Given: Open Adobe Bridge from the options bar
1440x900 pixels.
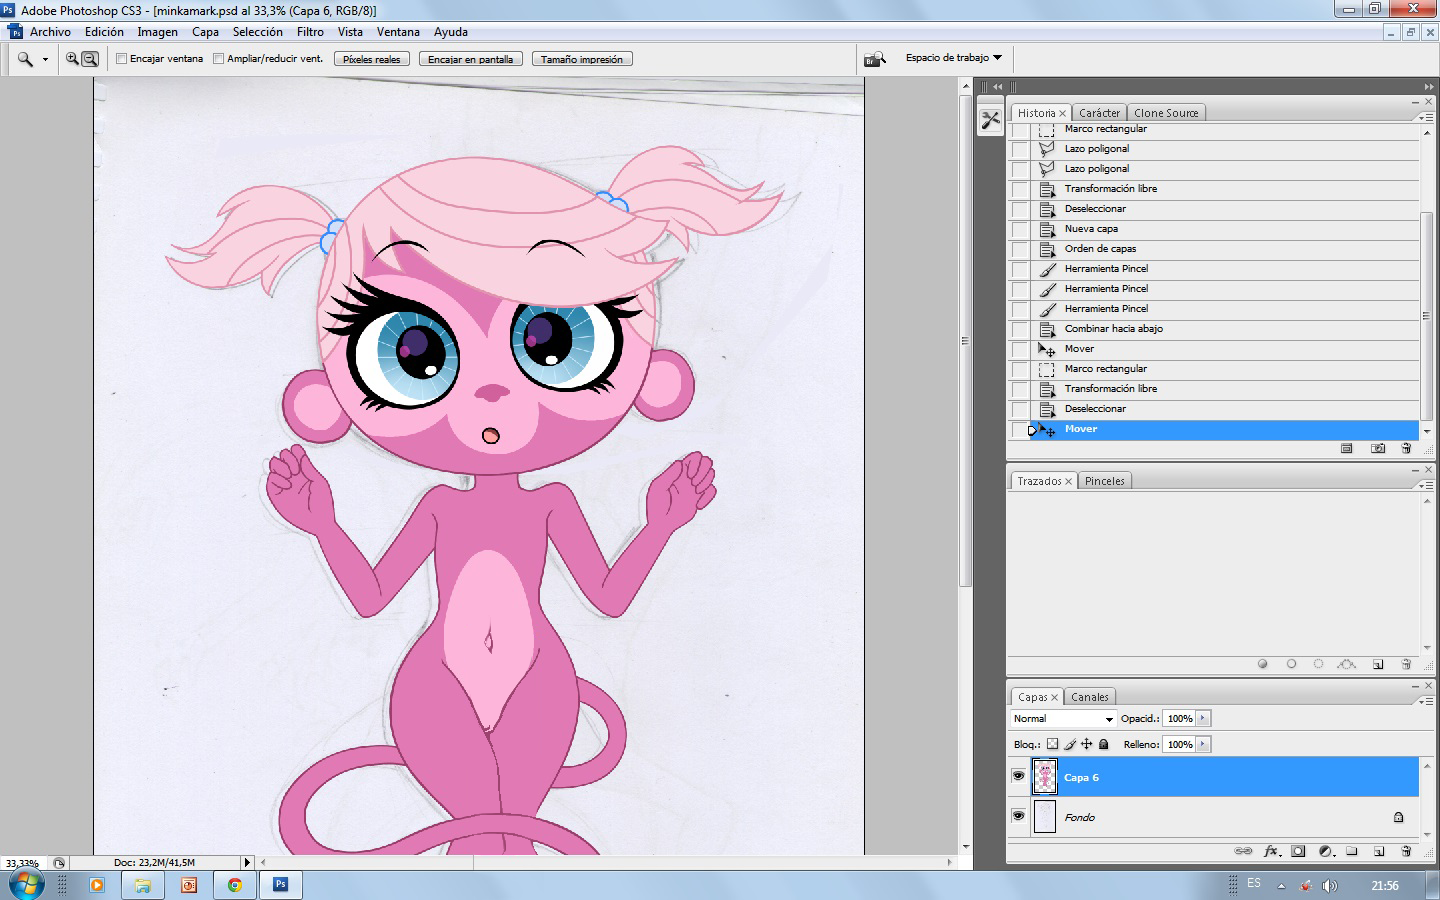Looking at the screenshot, I should (875, 59).
